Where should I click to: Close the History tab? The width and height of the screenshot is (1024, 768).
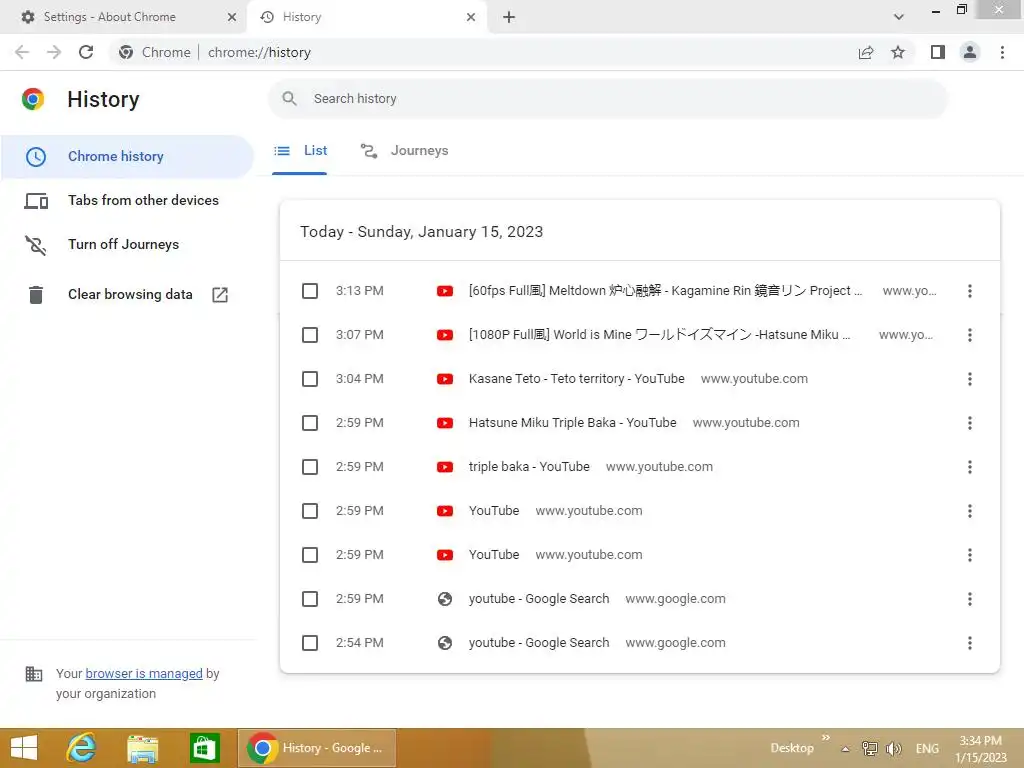(x=471, y=17)
